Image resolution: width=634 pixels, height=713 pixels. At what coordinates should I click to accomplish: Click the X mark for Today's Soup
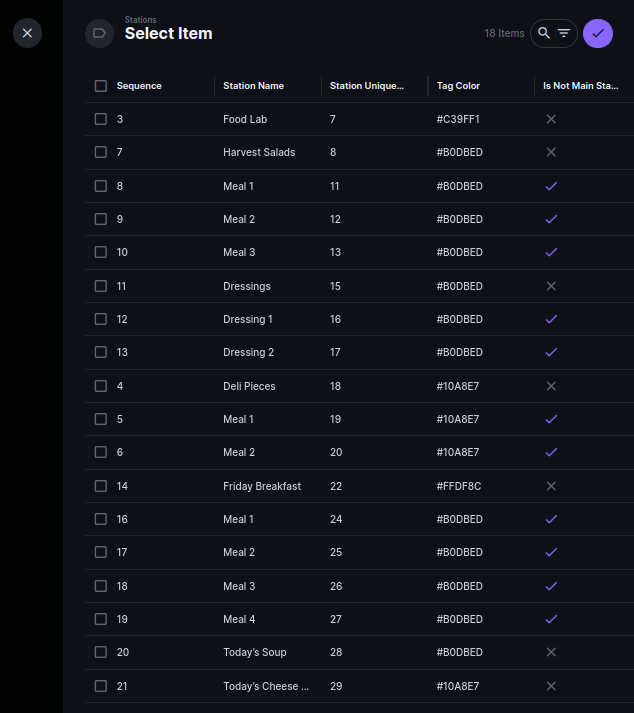[551, 652]
